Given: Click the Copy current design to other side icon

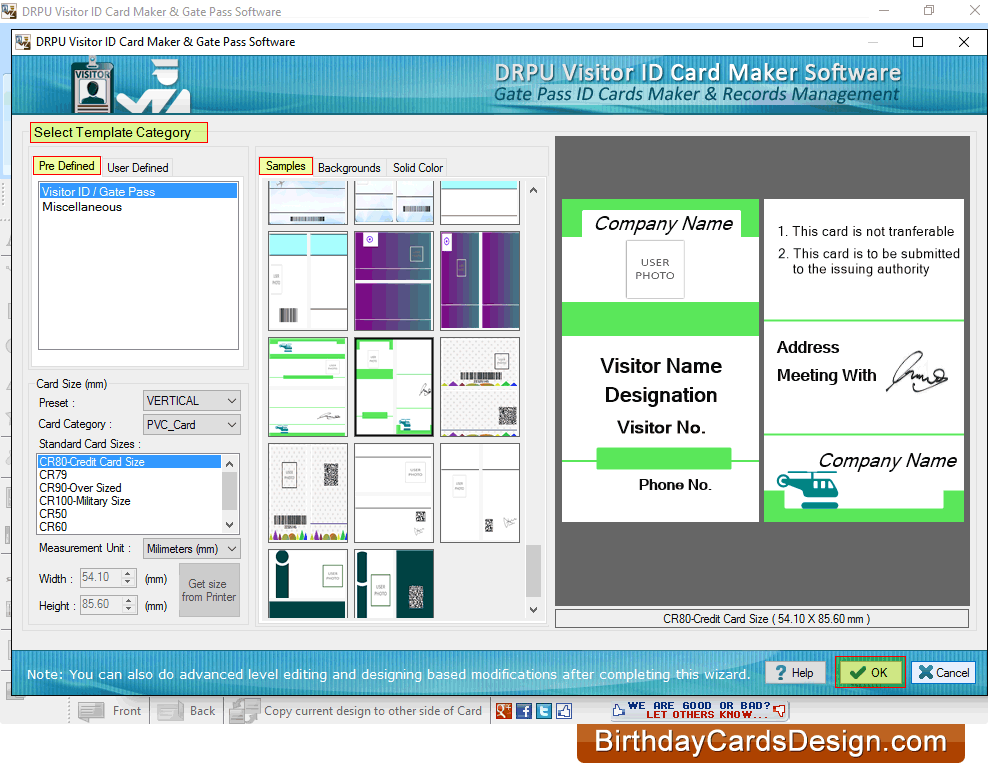Looking at the screenshot, I should click(x=244, y=711).
